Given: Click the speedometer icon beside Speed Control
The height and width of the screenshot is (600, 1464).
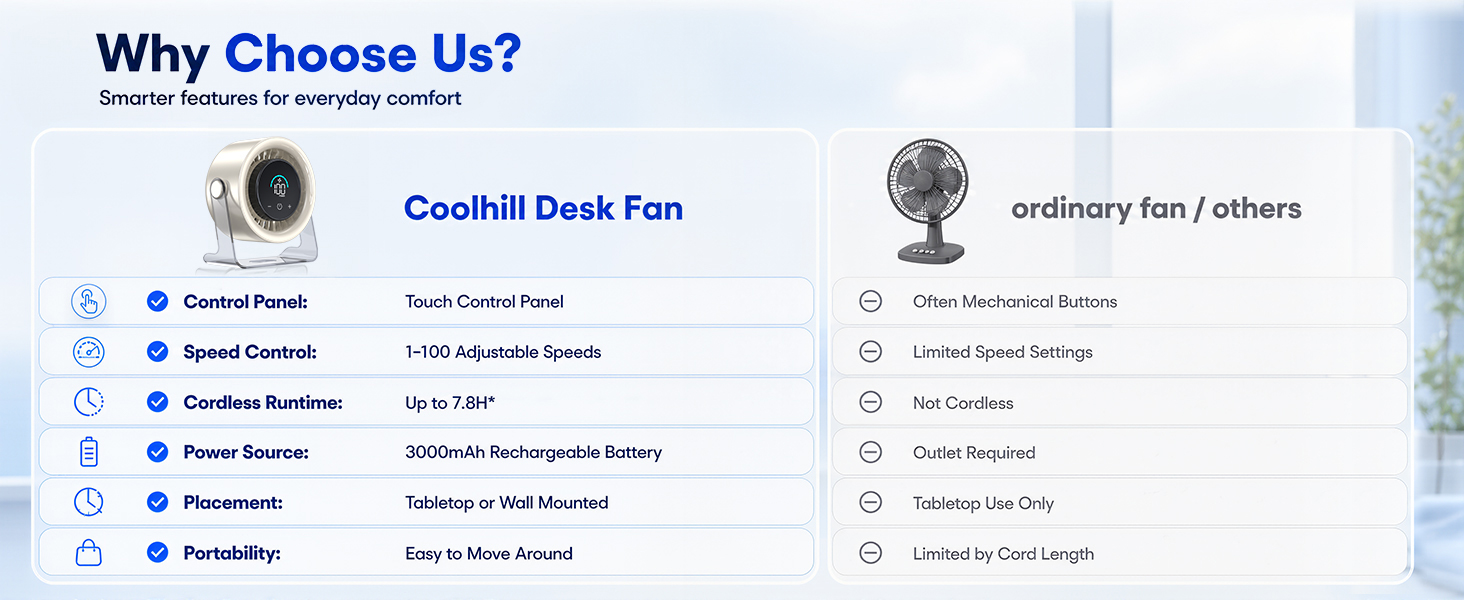Looking at the screenshot, I should pyautogui.click(x=89, y=352).
